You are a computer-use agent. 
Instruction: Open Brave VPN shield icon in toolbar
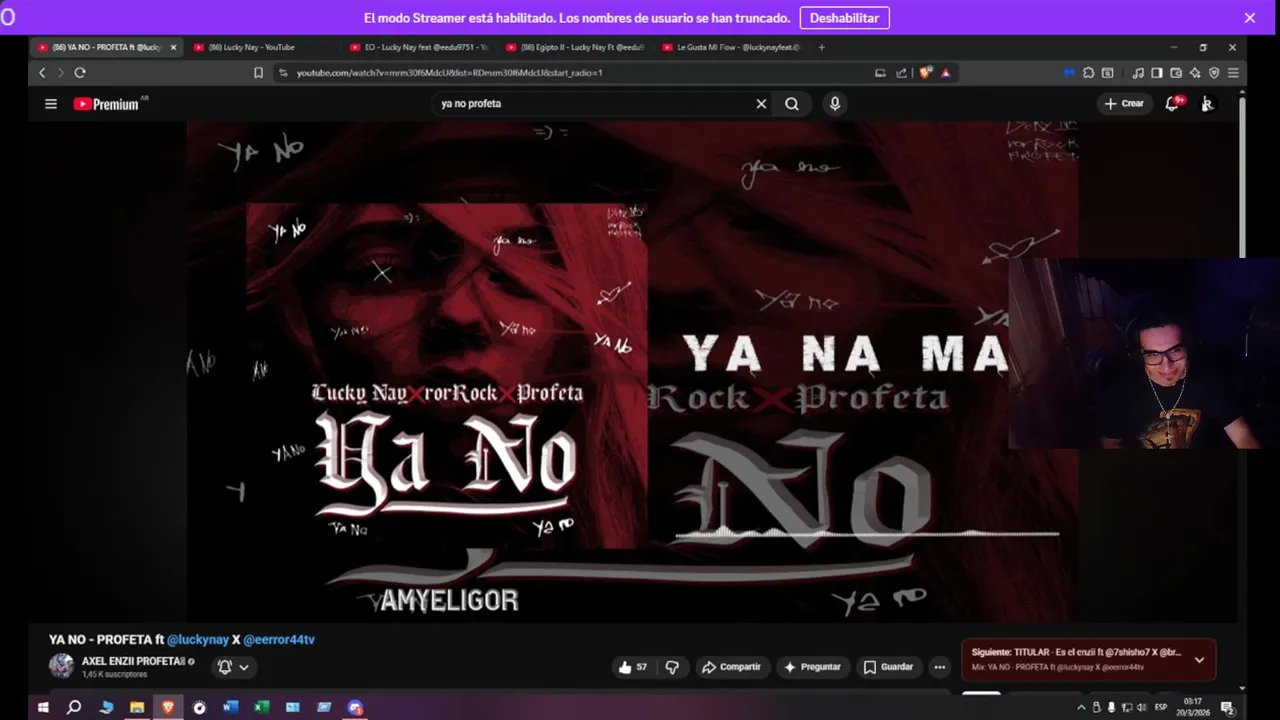pos(1214,72)
